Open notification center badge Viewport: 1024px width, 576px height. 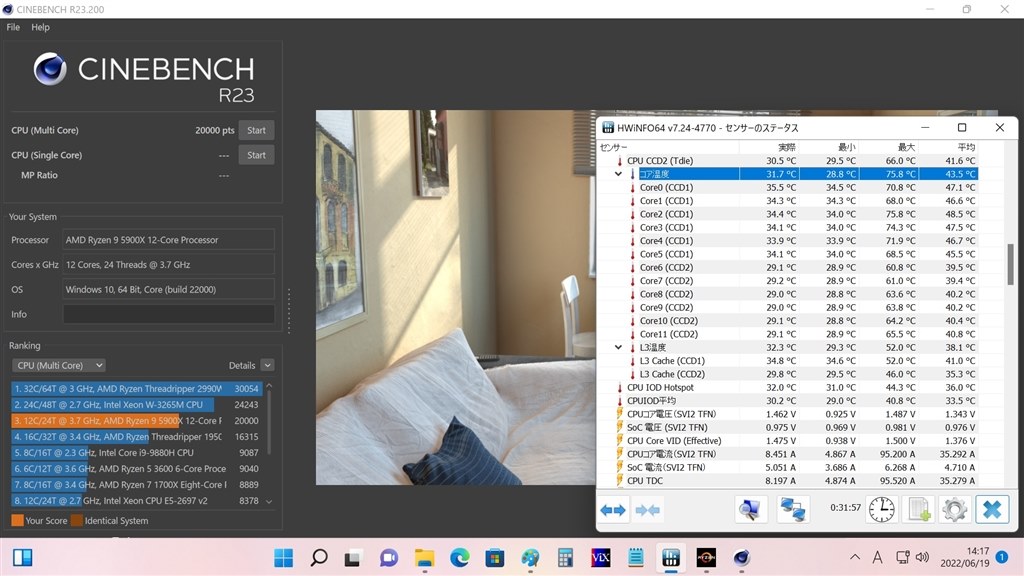coord(1002,557)
